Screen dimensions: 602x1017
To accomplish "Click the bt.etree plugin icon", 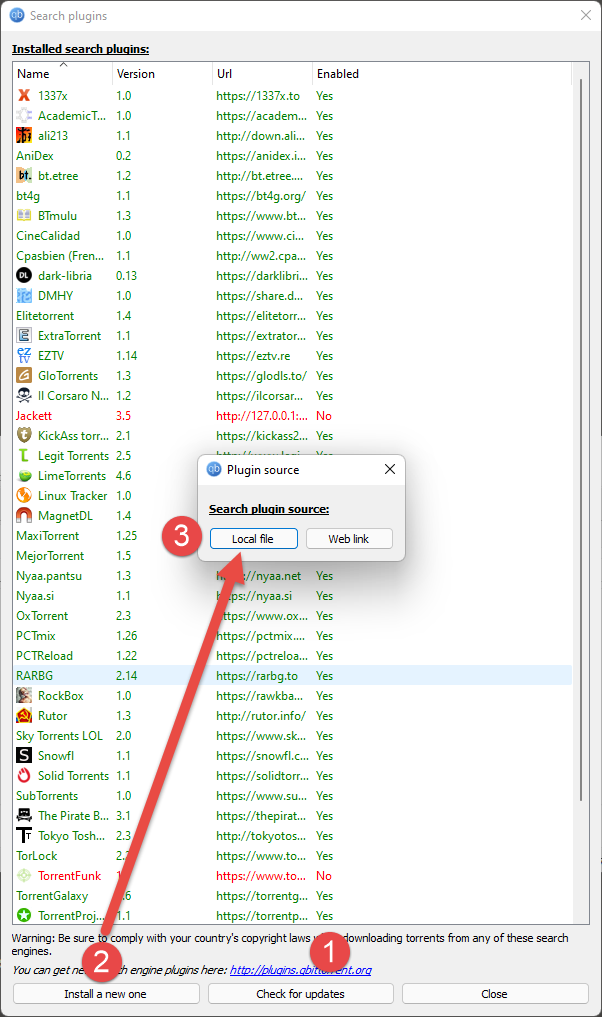I will [24, 176].
